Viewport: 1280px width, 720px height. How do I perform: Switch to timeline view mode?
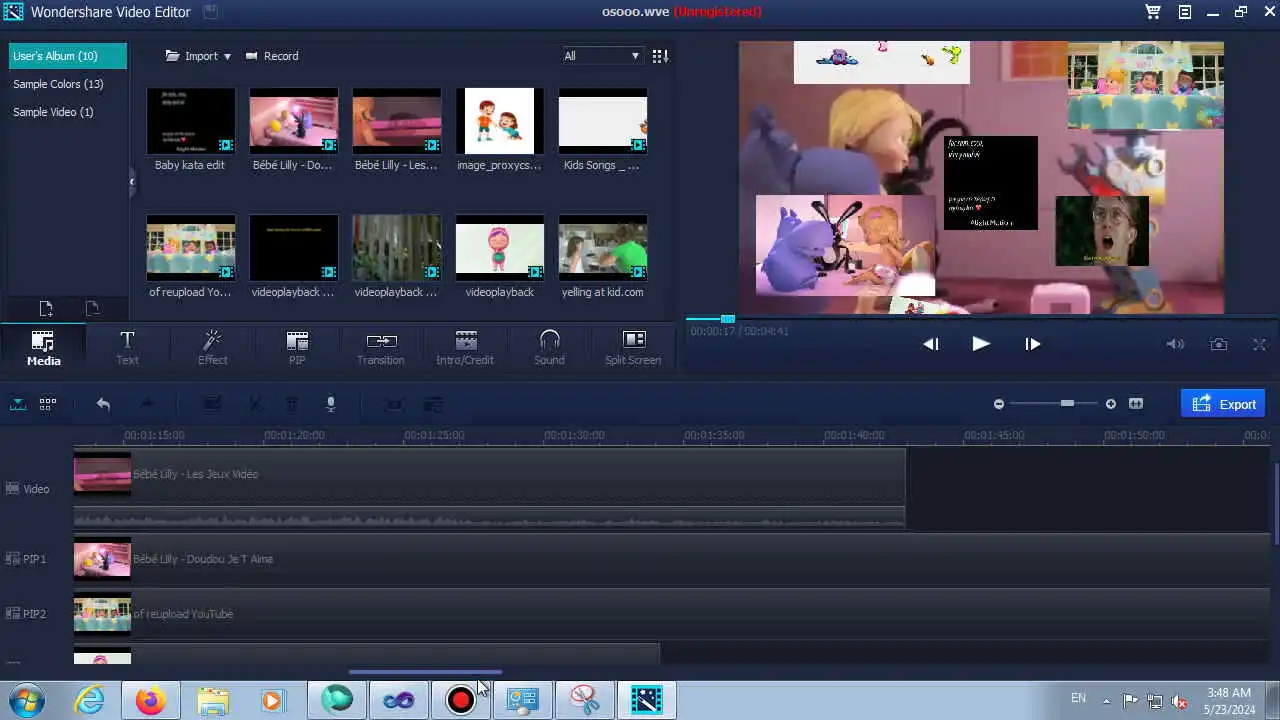coord(18,404)
